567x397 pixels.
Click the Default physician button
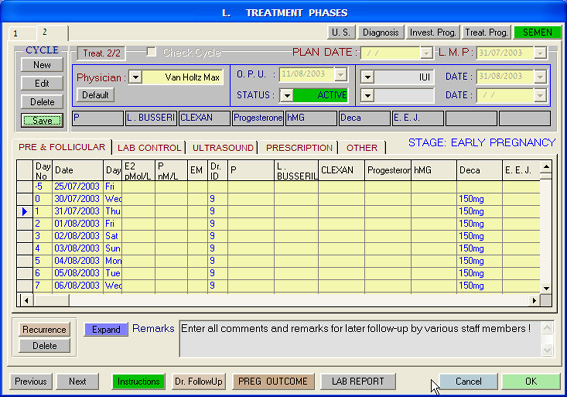[x=95, y=95]
